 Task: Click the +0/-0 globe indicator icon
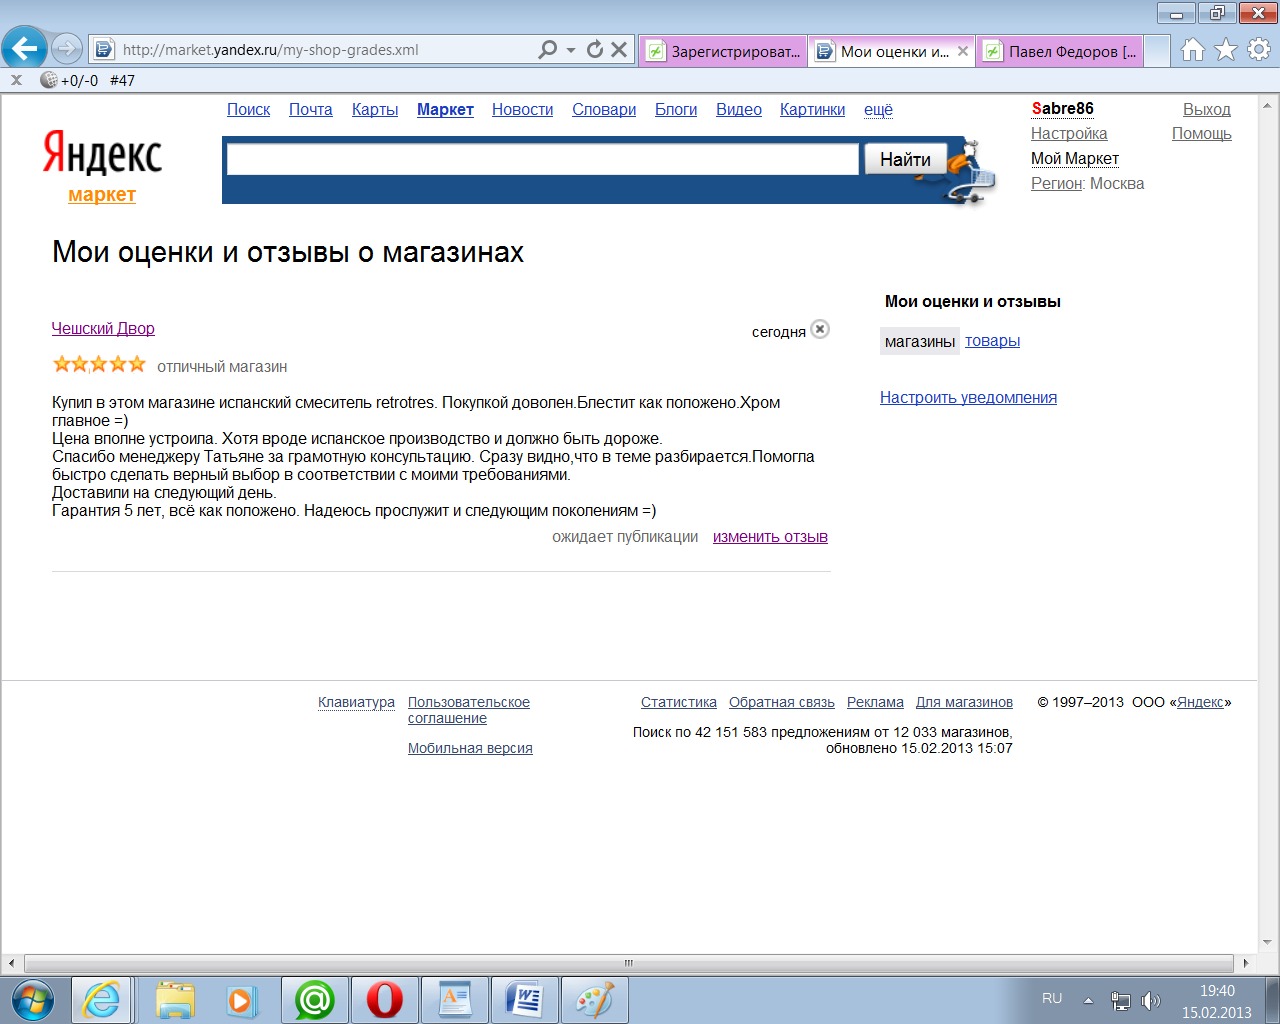(x=48, y=80)
